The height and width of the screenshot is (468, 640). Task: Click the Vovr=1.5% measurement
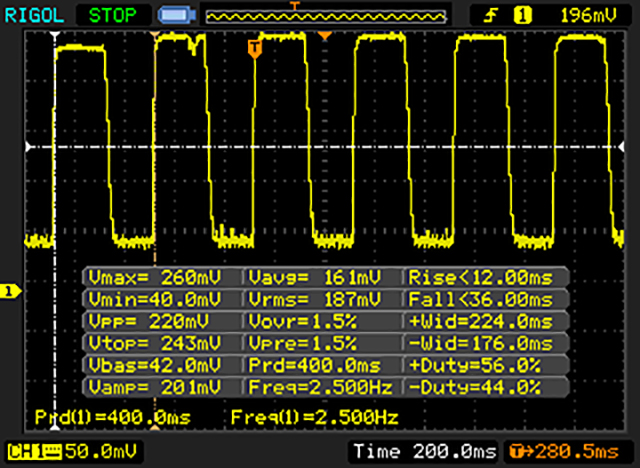[302, 322]
